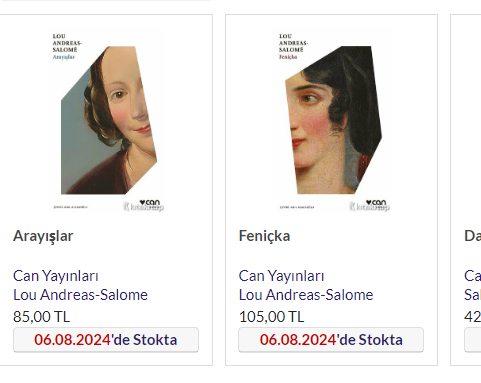Click Arayışlar 06.08.2024'de Stokta button
This screenshot has width=481, height=383.
point(106,340)
